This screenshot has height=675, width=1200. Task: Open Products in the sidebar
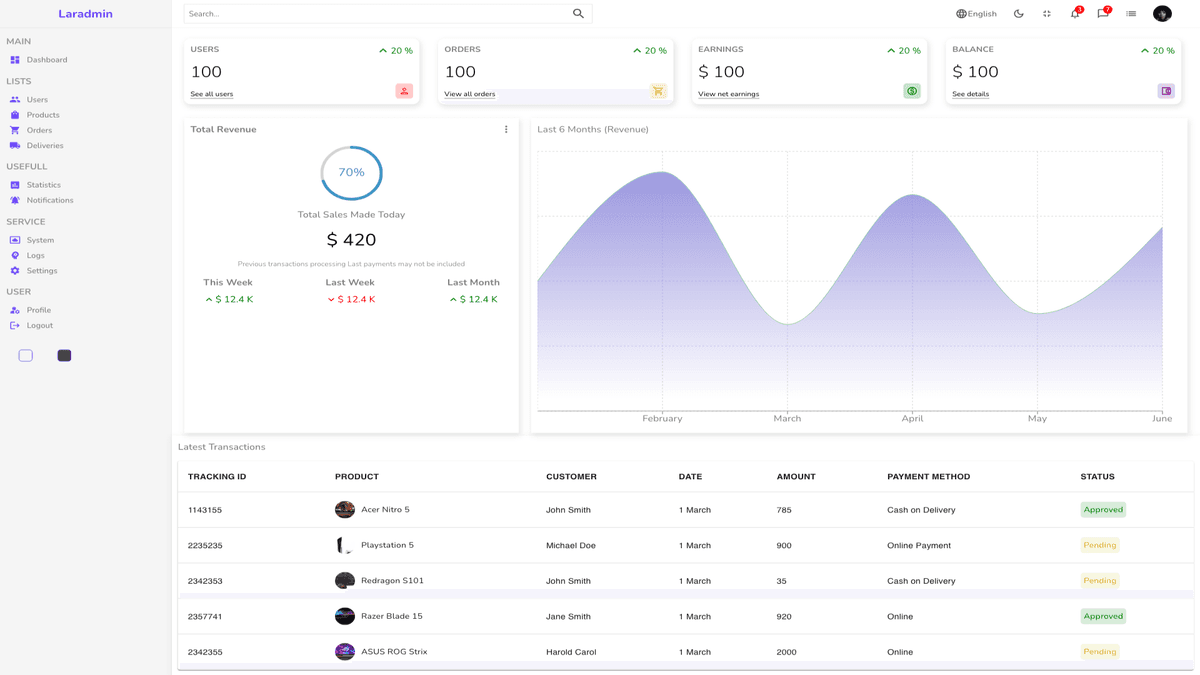point(43,115)
